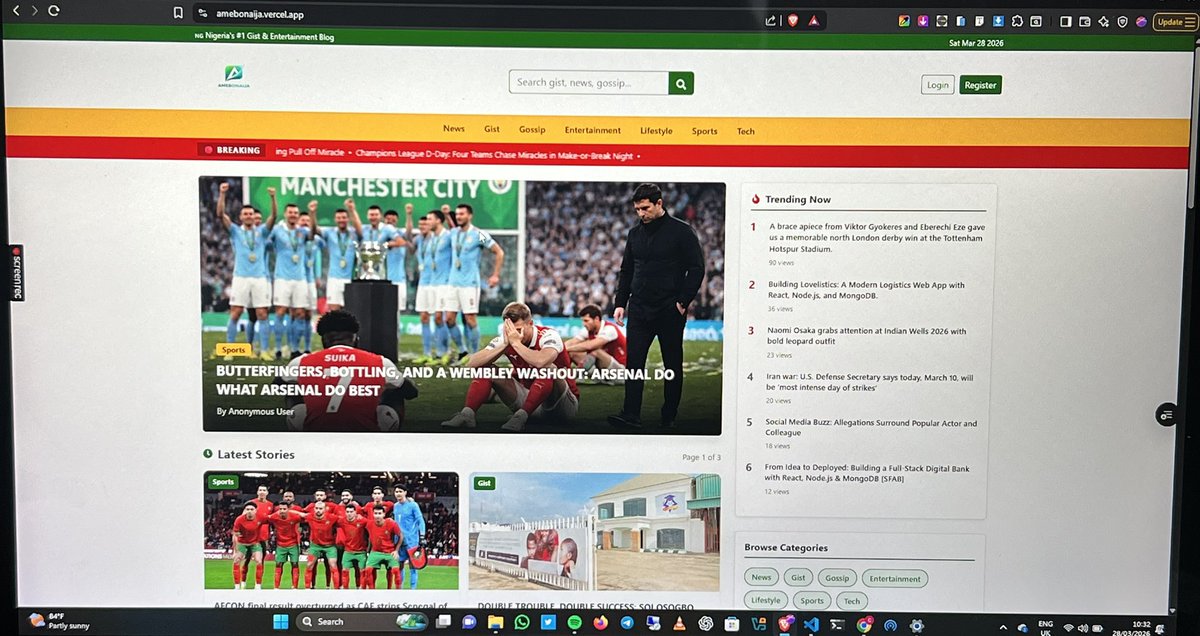The width and height of the screenshot is (1200, 636).
Task: Click the share icon in the address bar
Action: [770, 20]
